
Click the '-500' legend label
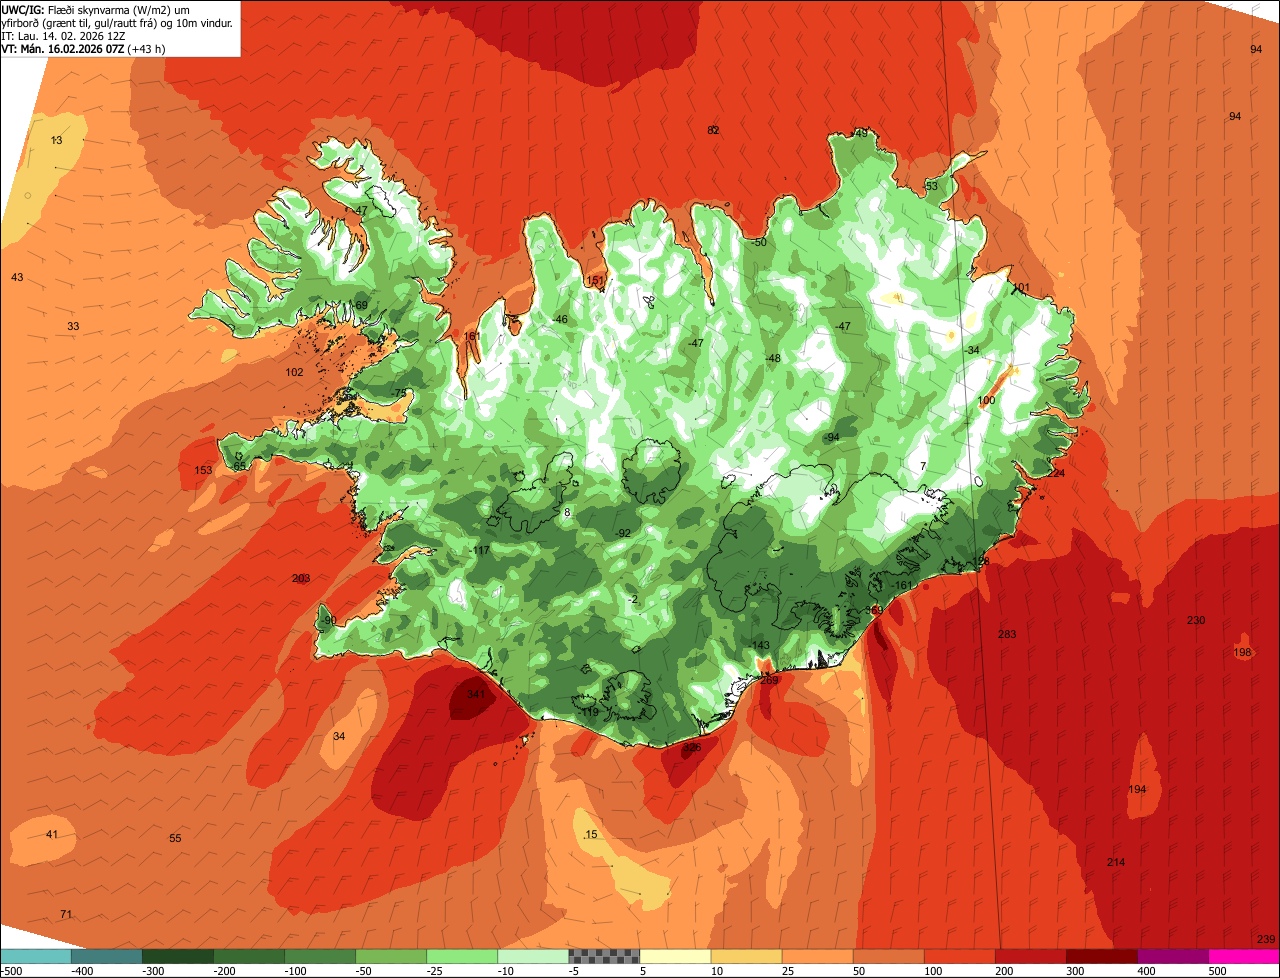coord(11,971)
